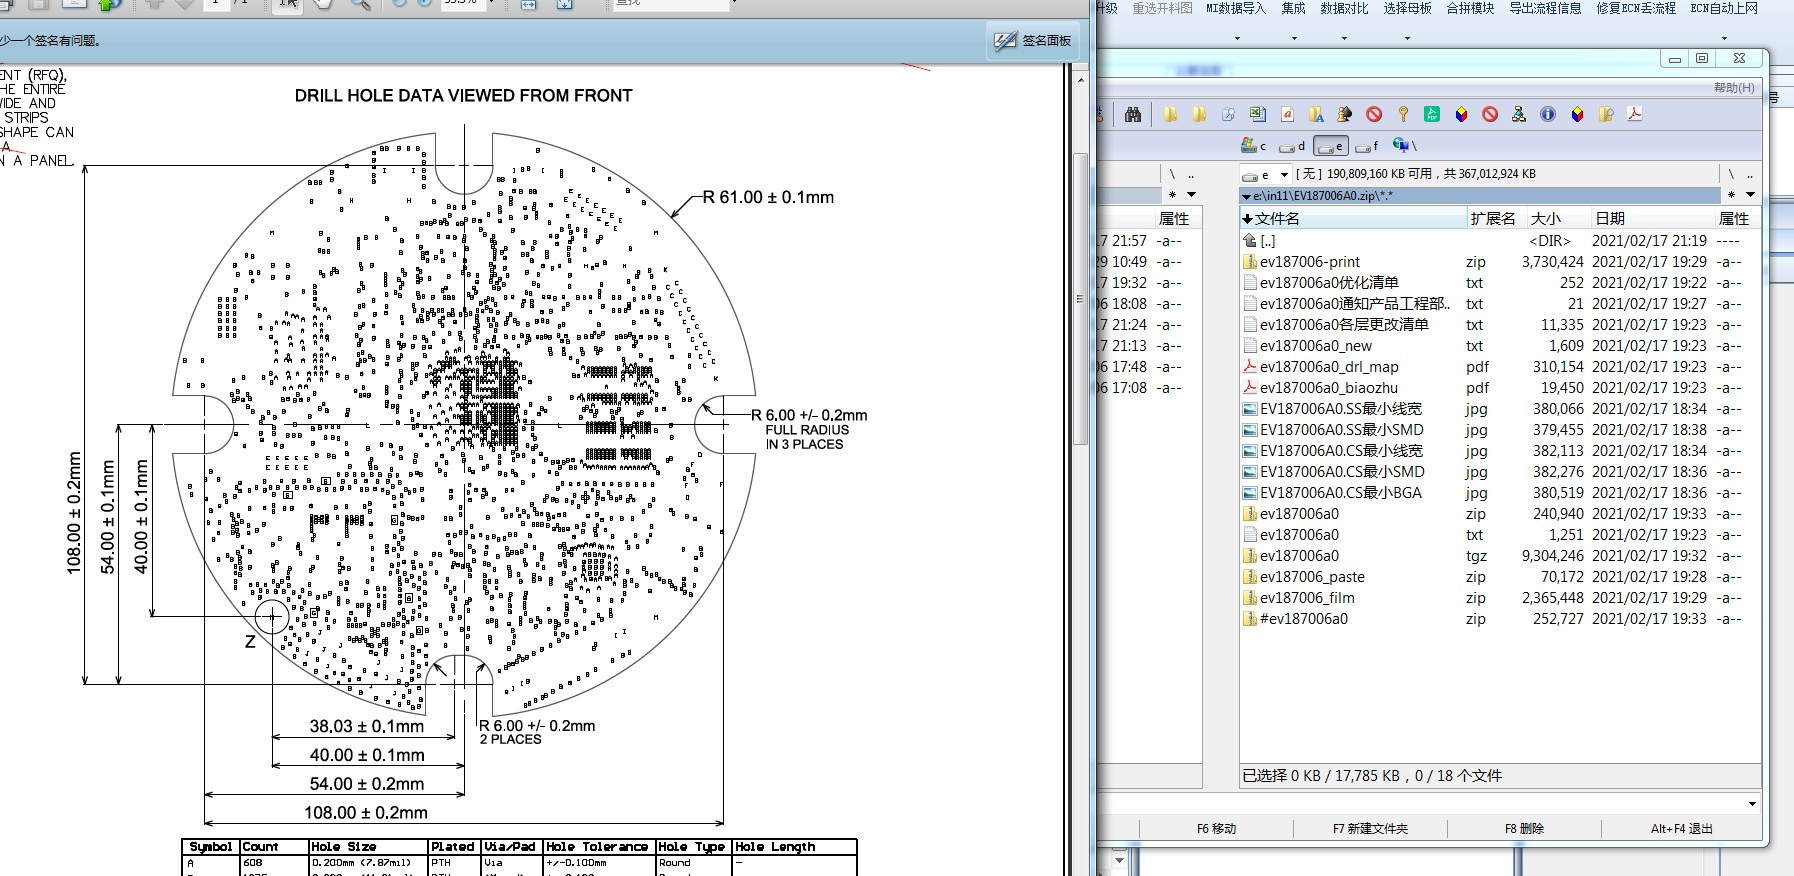Switch to drive f button
The width and height of the screenshot is (1794, 876).
pyautogui.click(x=1367, y=146)
